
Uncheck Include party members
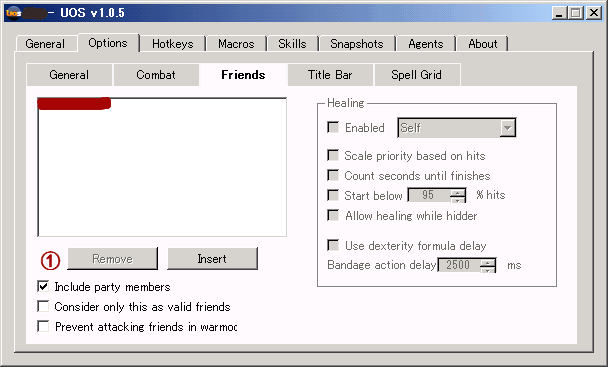43,286
